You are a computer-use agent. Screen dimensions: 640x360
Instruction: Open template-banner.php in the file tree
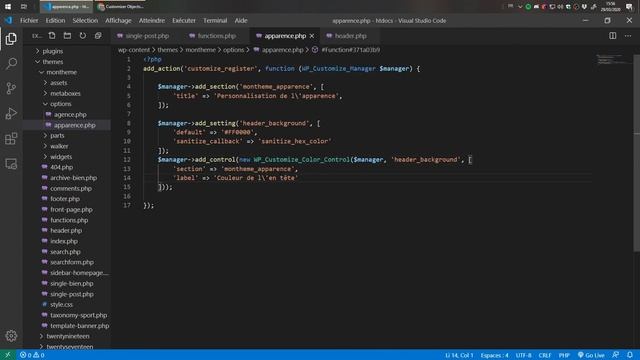click(x=80, y=326)
